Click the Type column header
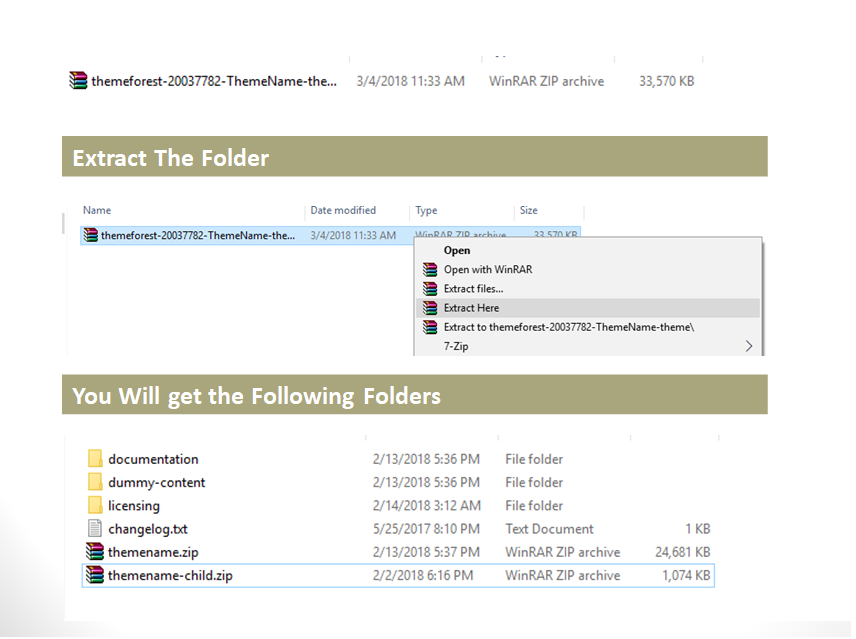This screenshot has width=856, height=639. [x=427, y=211]
